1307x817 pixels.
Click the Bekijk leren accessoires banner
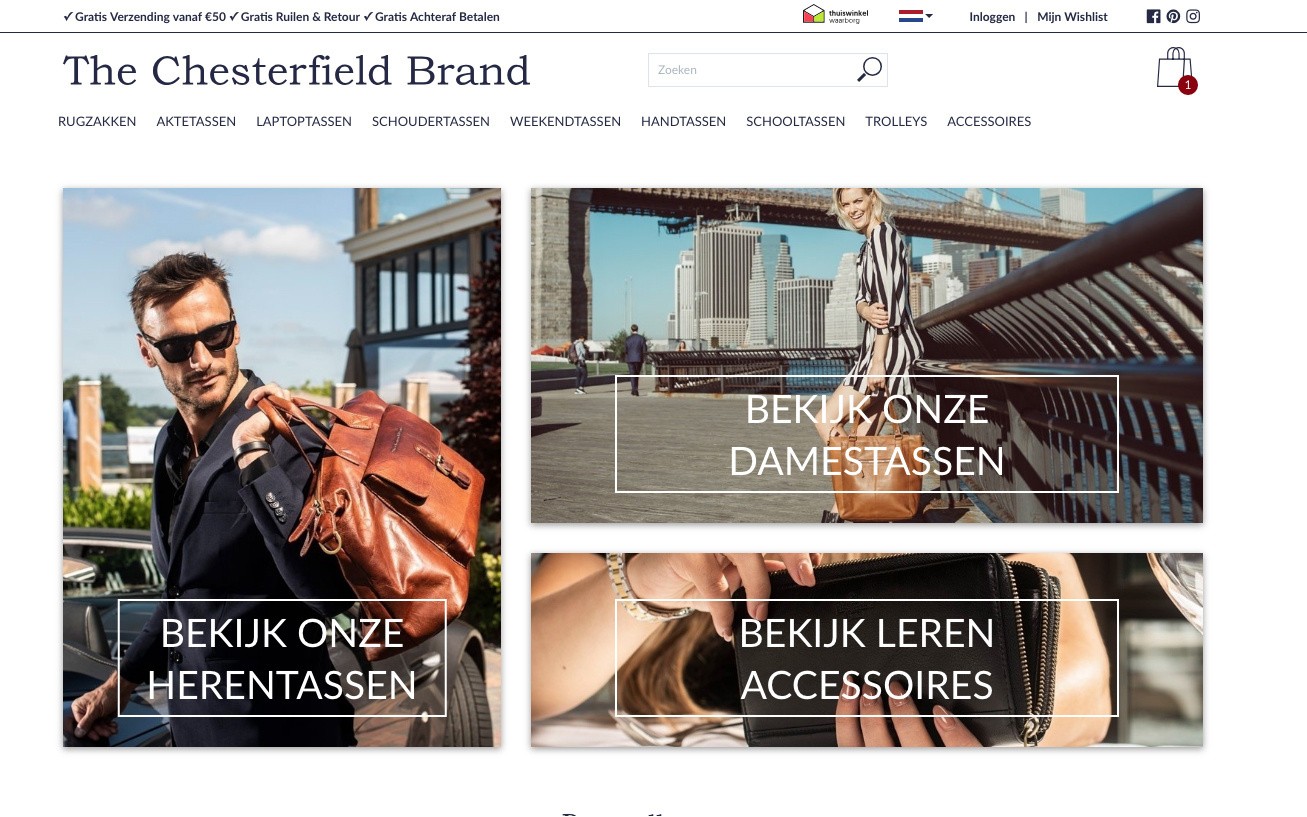(x=867, y=650)
